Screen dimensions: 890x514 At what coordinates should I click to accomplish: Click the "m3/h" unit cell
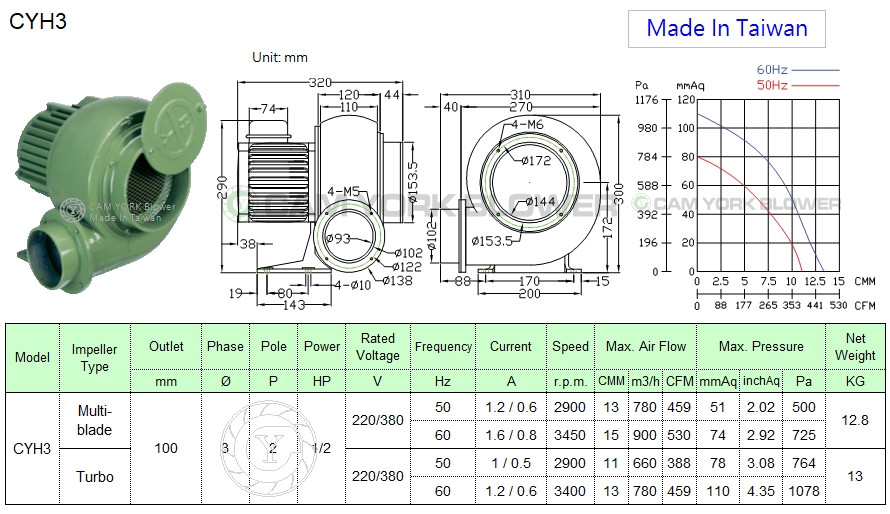click(x=646, y=381)
